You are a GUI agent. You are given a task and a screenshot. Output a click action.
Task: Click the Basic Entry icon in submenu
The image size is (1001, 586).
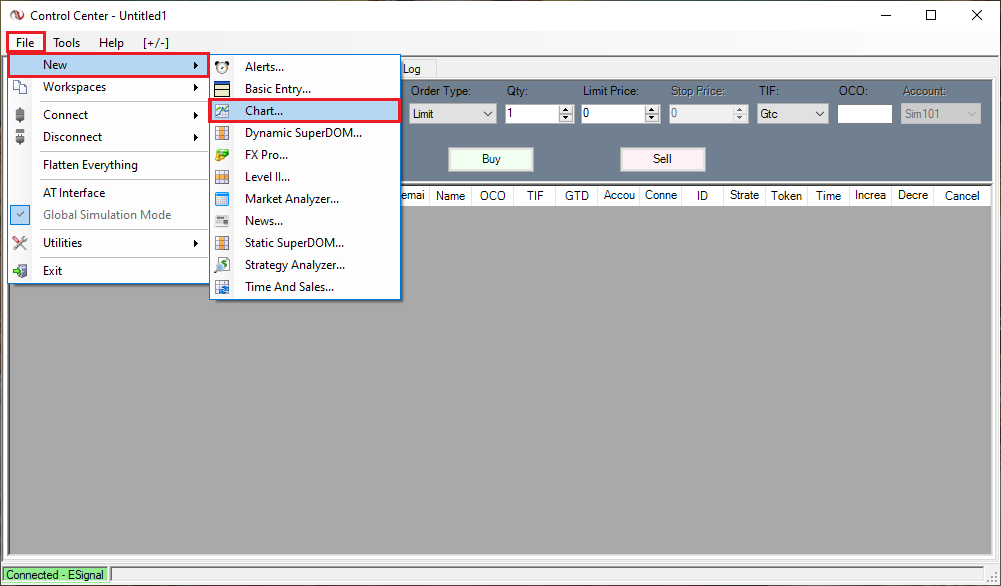222,89
